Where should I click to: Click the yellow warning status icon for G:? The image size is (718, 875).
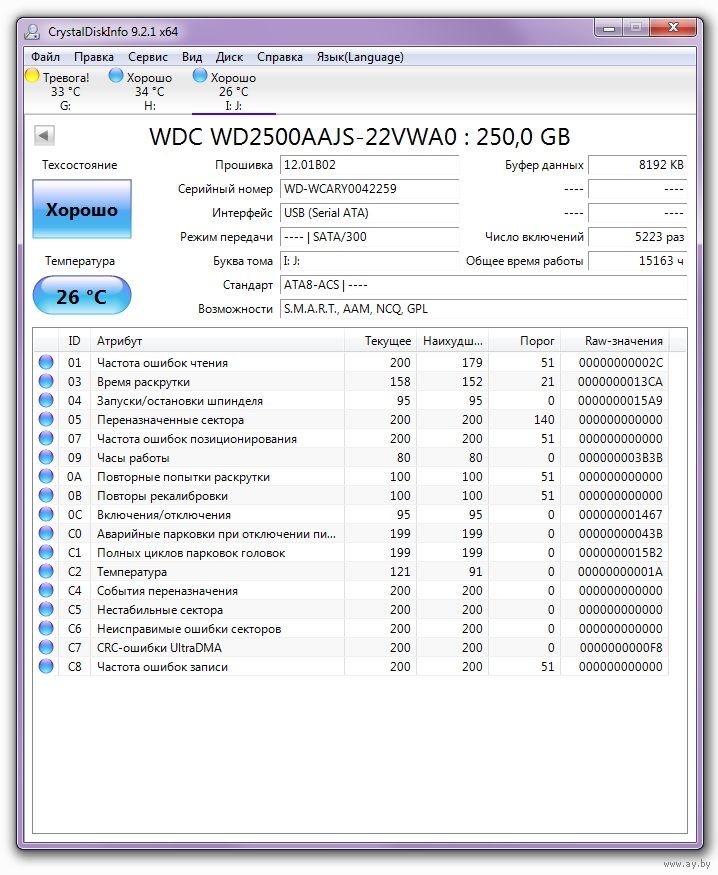[33, 76]
